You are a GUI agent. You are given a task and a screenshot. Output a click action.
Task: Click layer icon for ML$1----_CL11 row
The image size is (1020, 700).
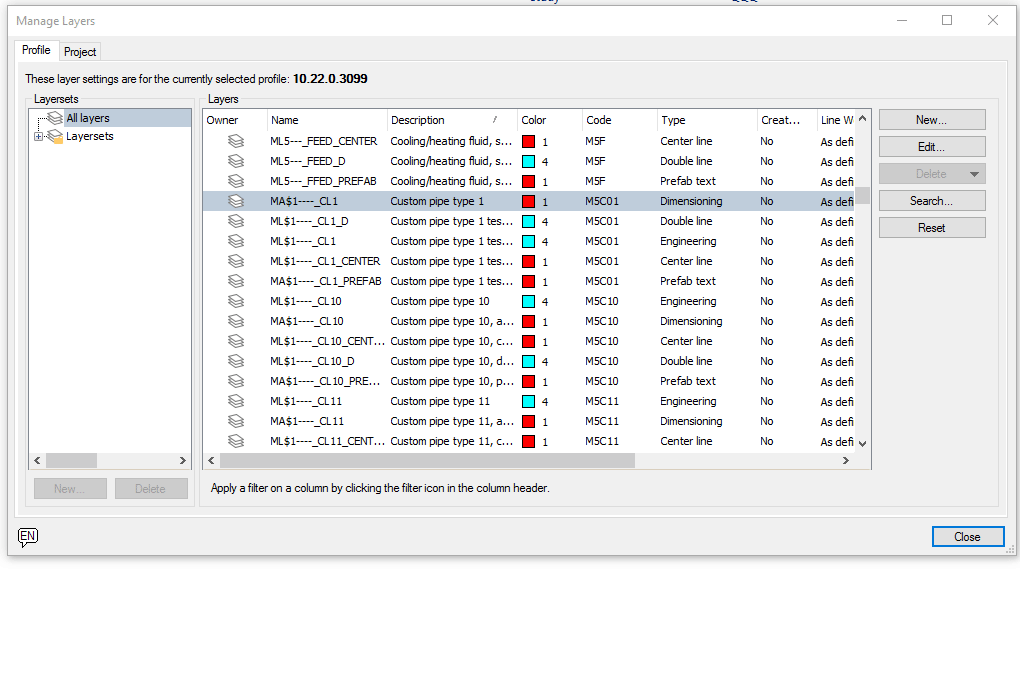point(235,401)
